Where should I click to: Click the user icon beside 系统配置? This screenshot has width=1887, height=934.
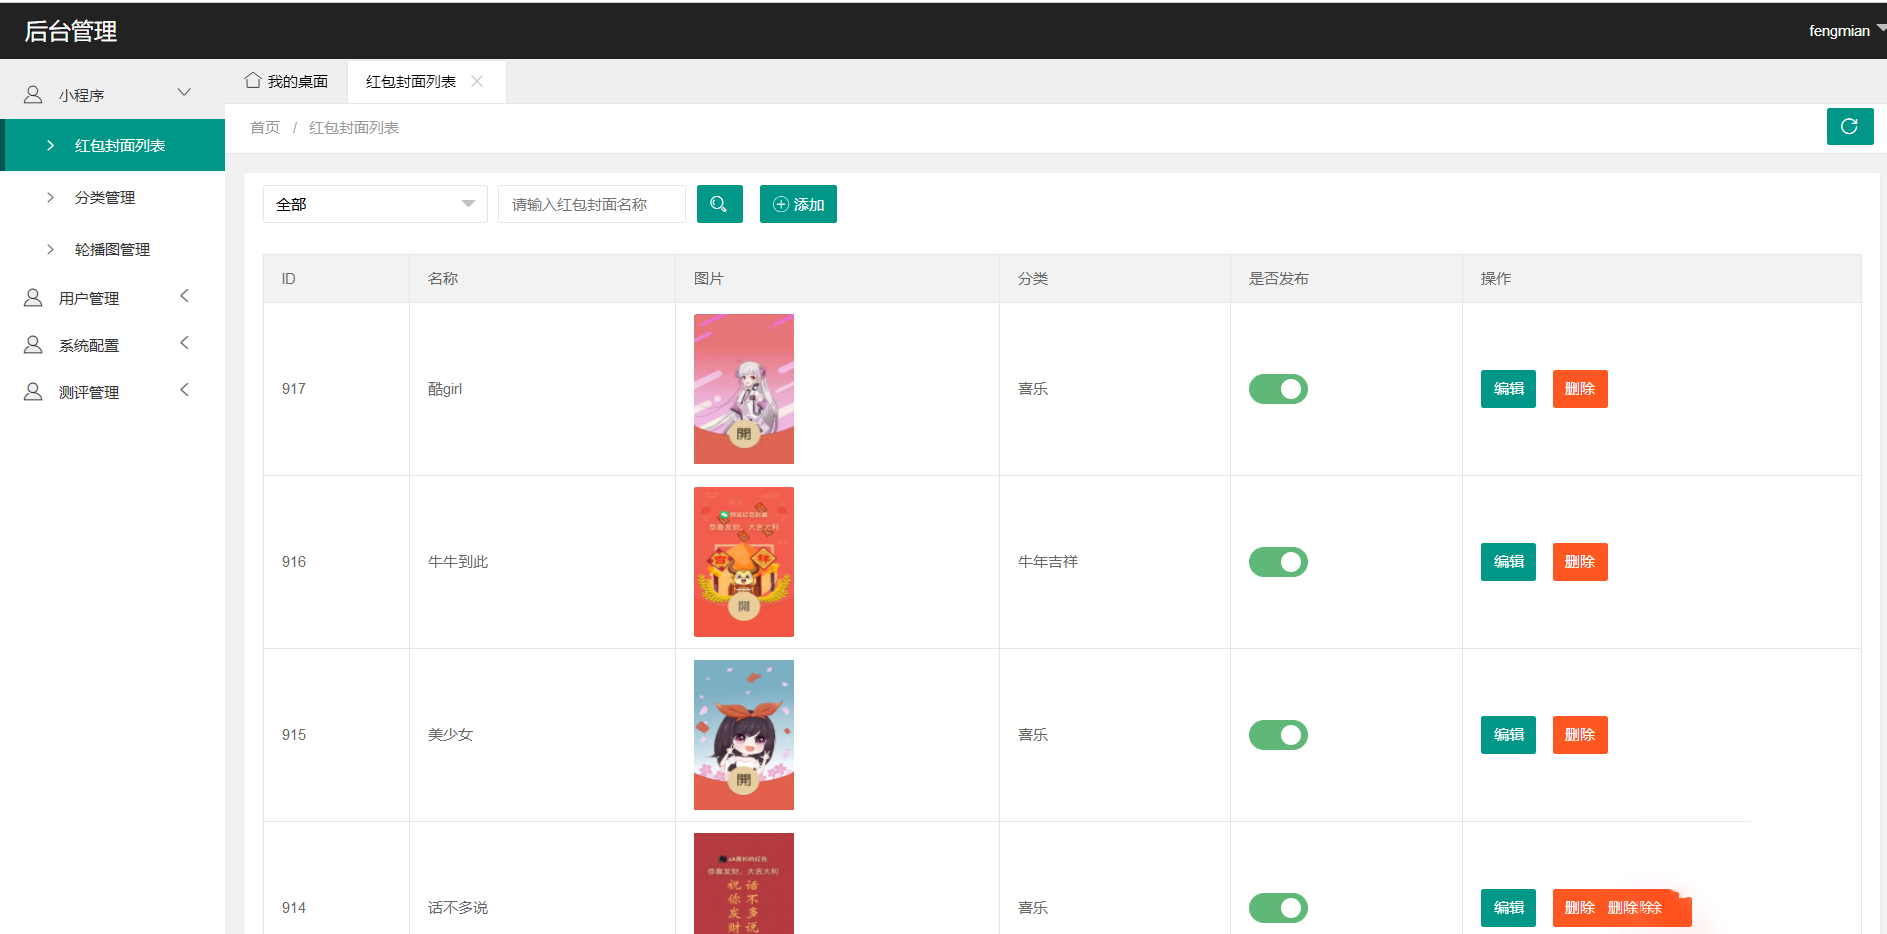(33, 345)
